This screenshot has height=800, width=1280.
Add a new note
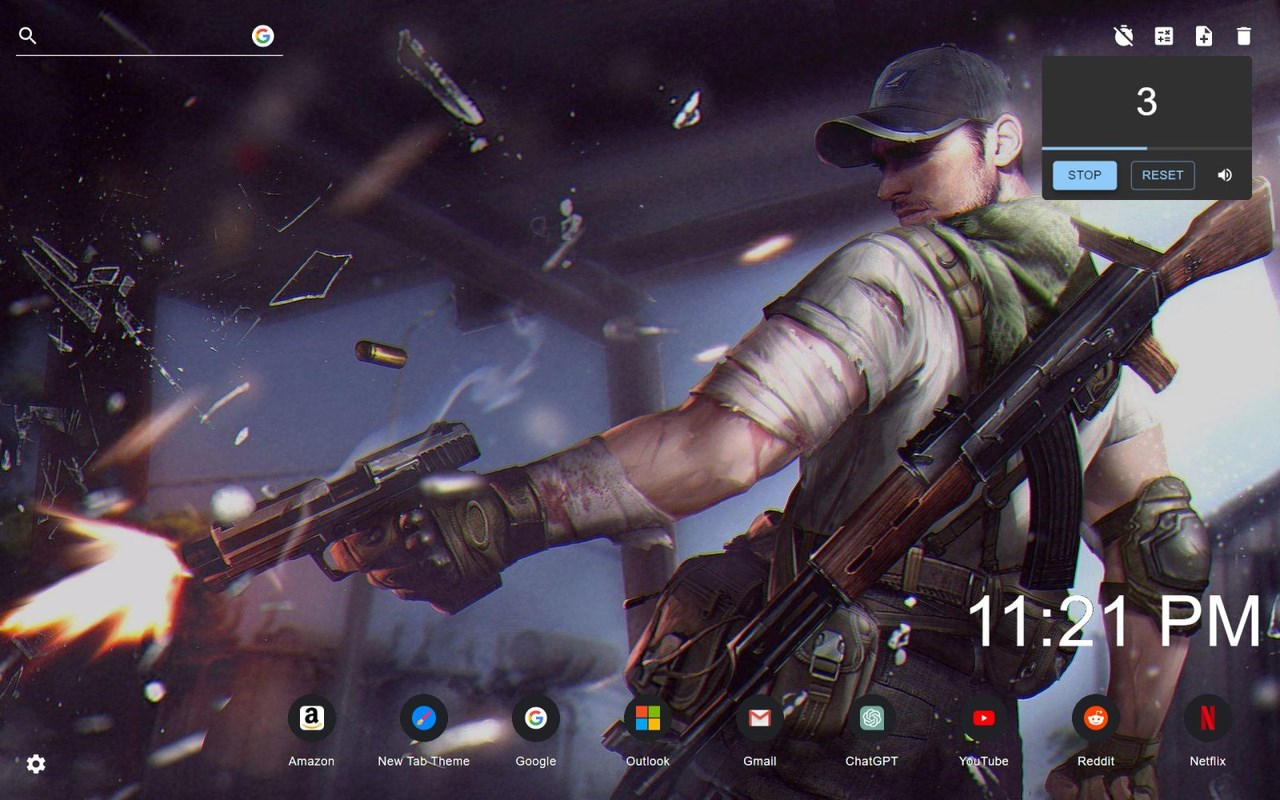1204,36
